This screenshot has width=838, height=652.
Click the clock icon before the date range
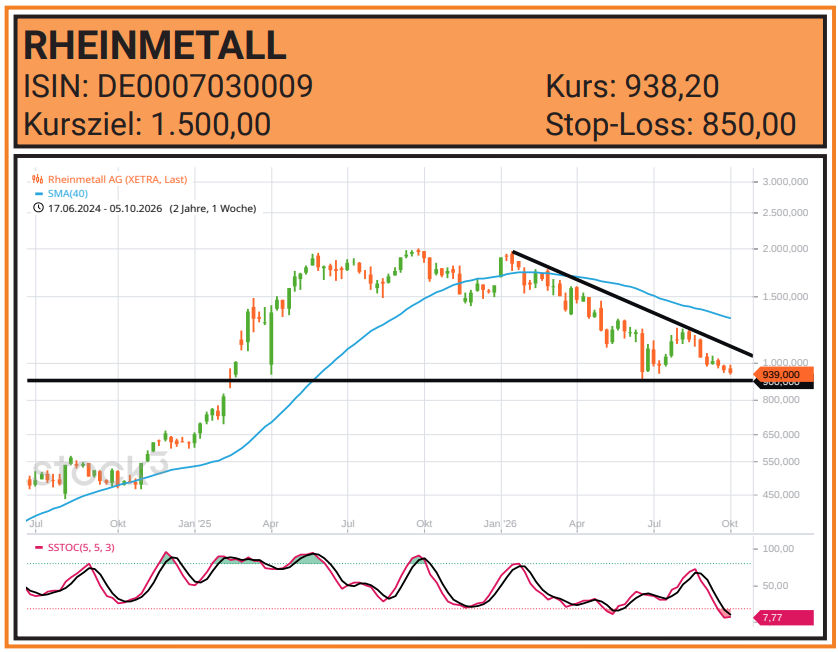coord(38,208)
